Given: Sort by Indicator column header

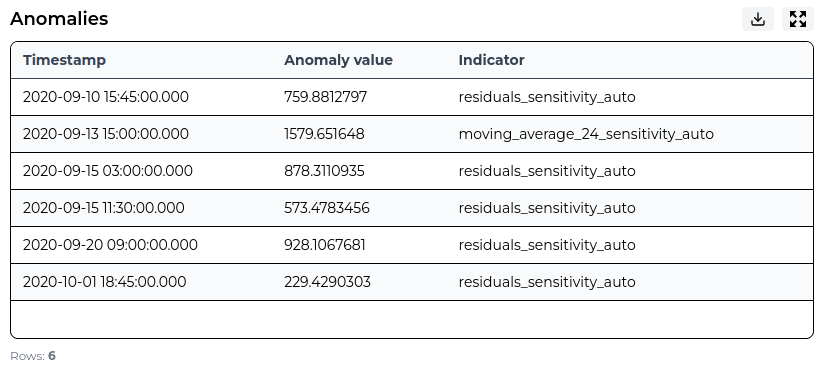Looking at the screenshot, I should click(x=492, y=60).
